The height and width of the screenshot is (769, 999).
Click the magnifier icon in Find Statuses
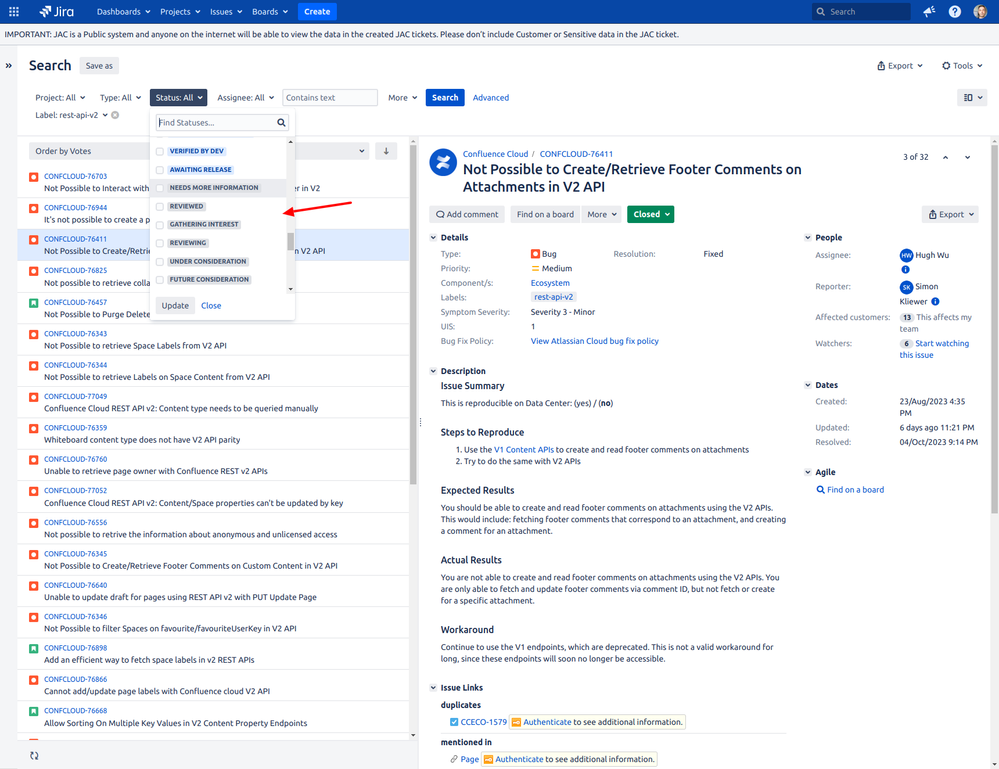coord(281,122)
